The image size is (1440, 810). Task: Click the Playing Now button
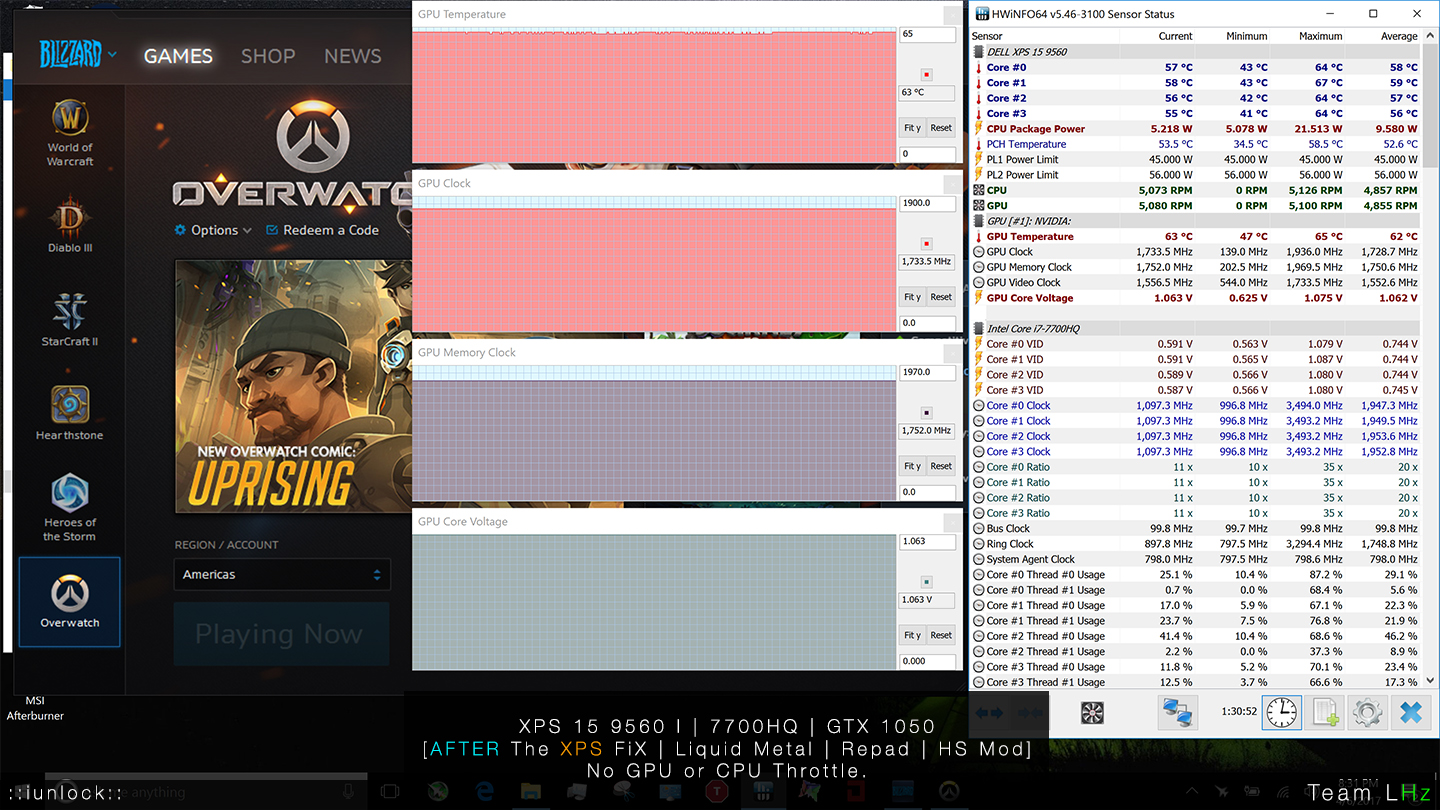point(281,634)
